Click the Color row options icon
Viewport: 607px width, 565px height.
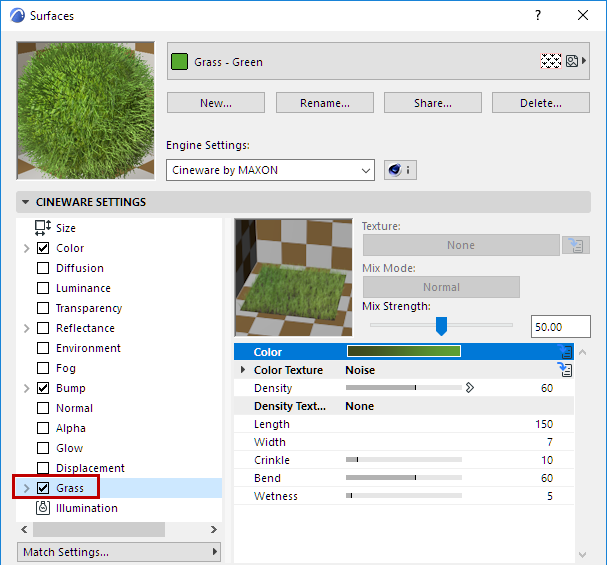(x=567, y=352)
